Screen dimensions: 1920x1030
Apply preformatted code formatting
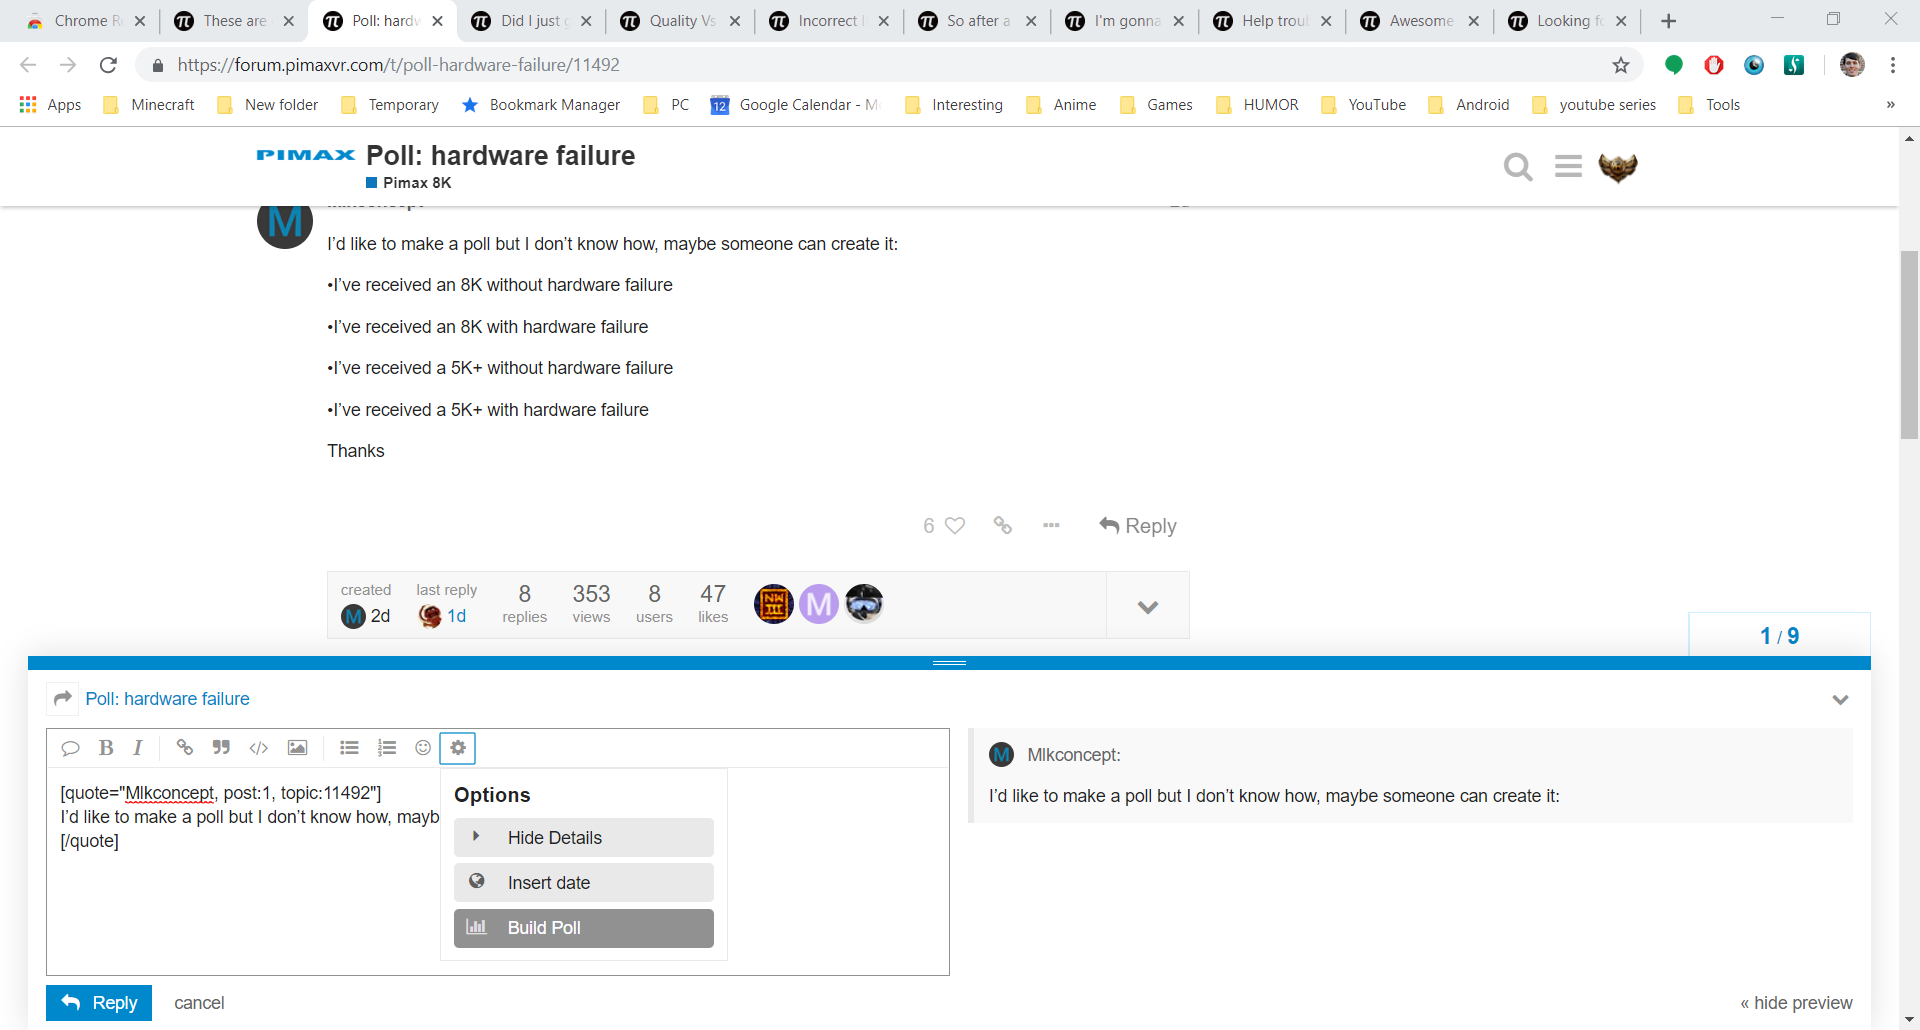[x=259, y=748]
